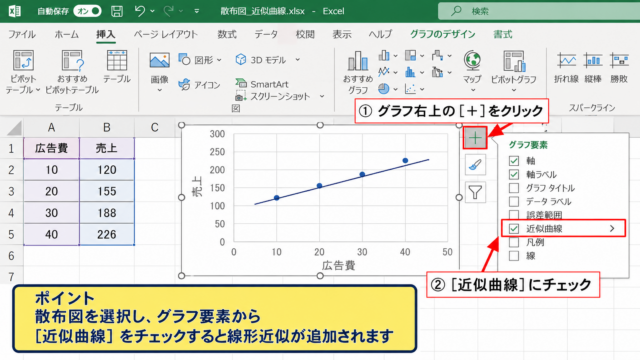Toggle AutoSave switch off
This screenshot has width=640, height=360.
87,11
